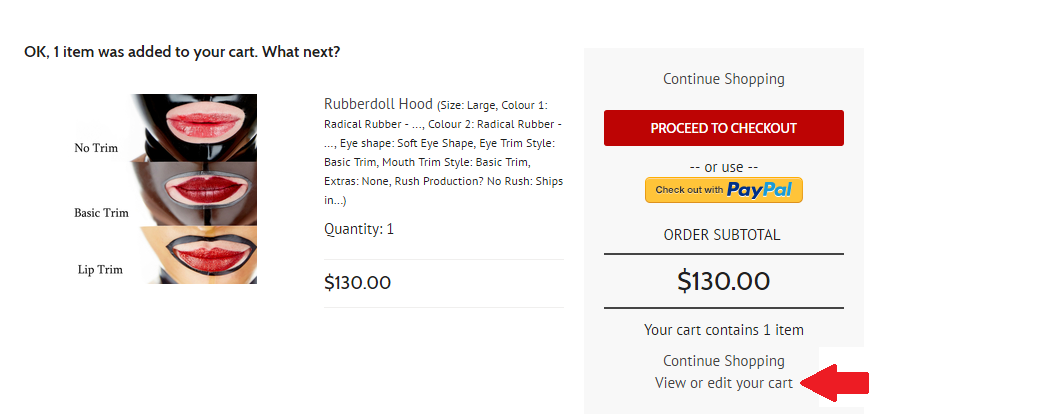Click the red PROCEED TO CHECKOUT button
The image size is (1060, 414).
pos(723,128)
